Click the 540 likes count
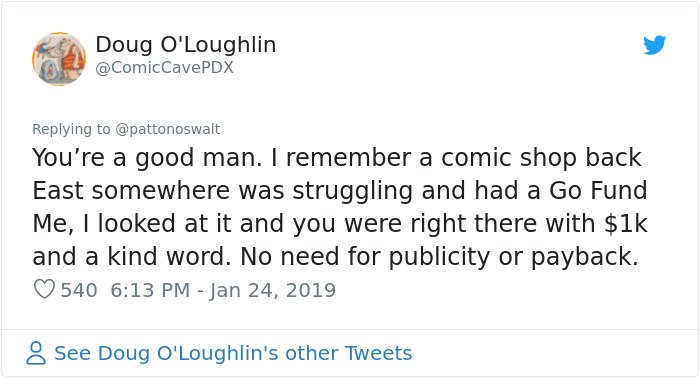 point(79,290)
